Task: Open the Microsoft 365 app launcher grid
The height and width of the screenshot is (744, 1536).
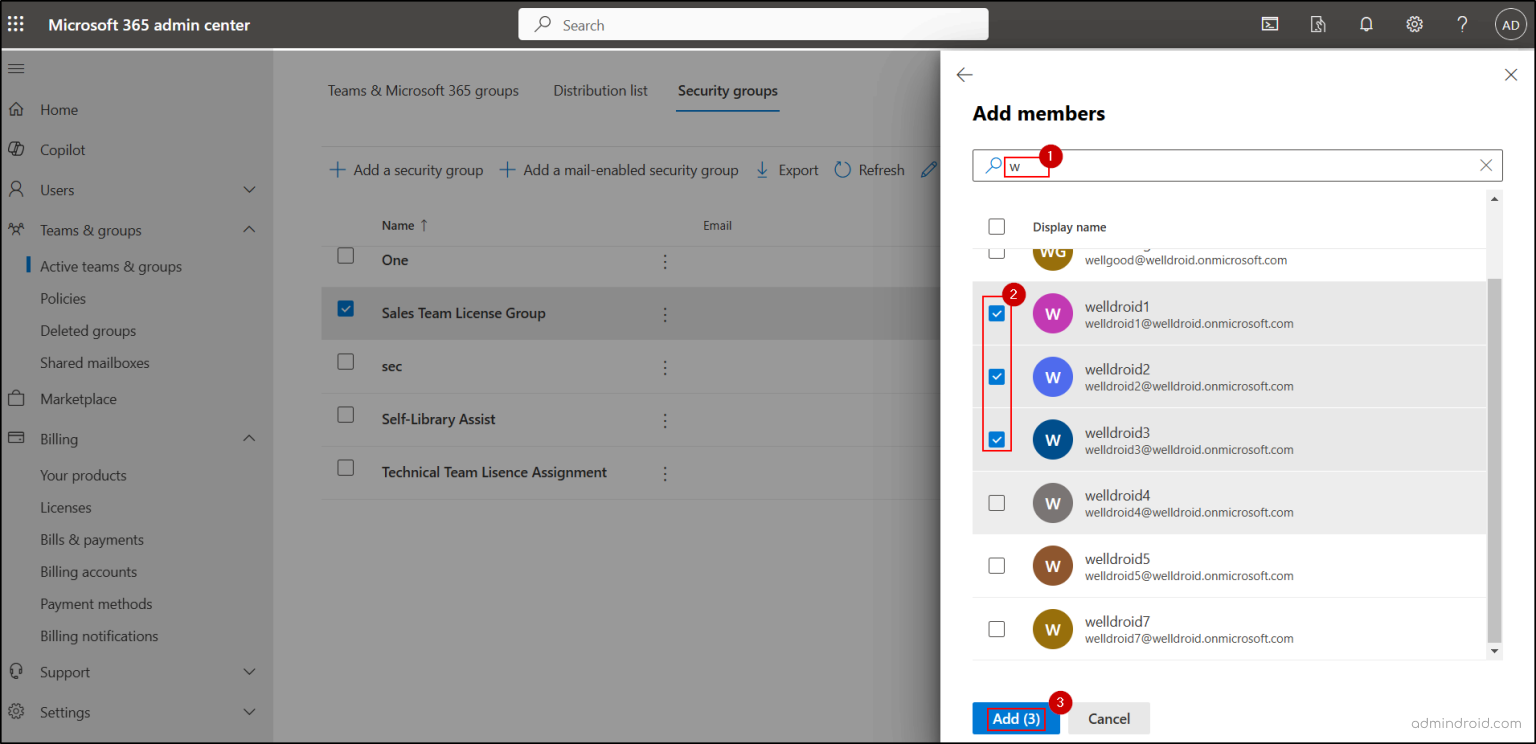Action: (15, 24)
